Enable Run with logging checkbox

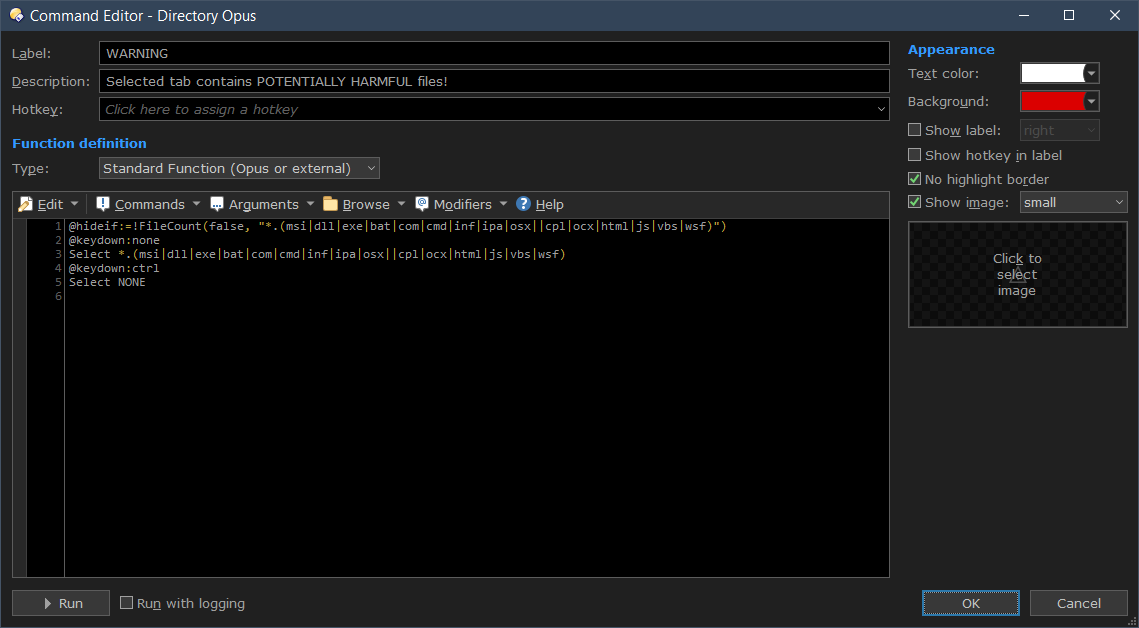coord(127,603)
